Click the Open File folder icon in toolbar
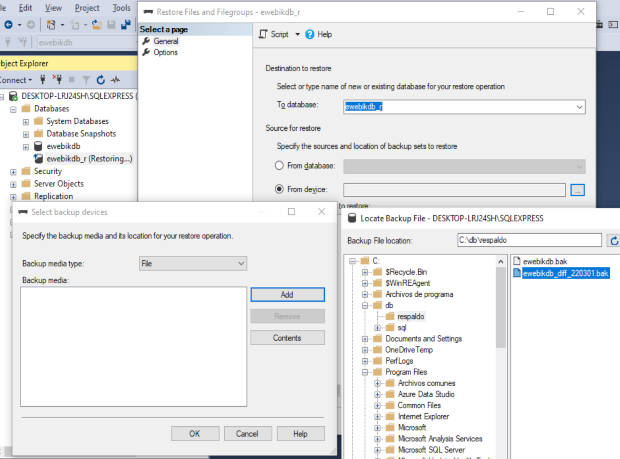620x459 pixels. click(x=96, y=25)
